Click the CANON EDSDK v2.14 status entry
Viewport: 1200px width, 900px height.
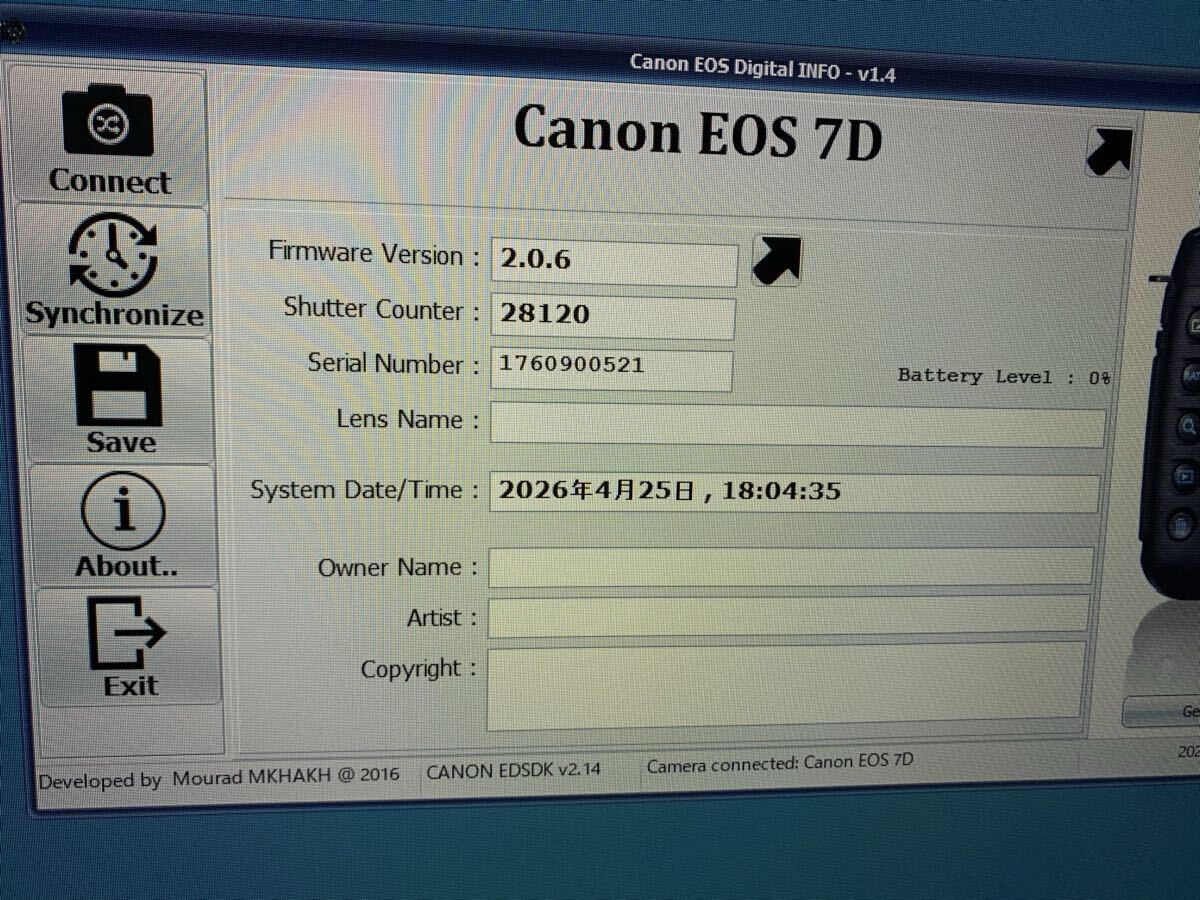point(514,771)
